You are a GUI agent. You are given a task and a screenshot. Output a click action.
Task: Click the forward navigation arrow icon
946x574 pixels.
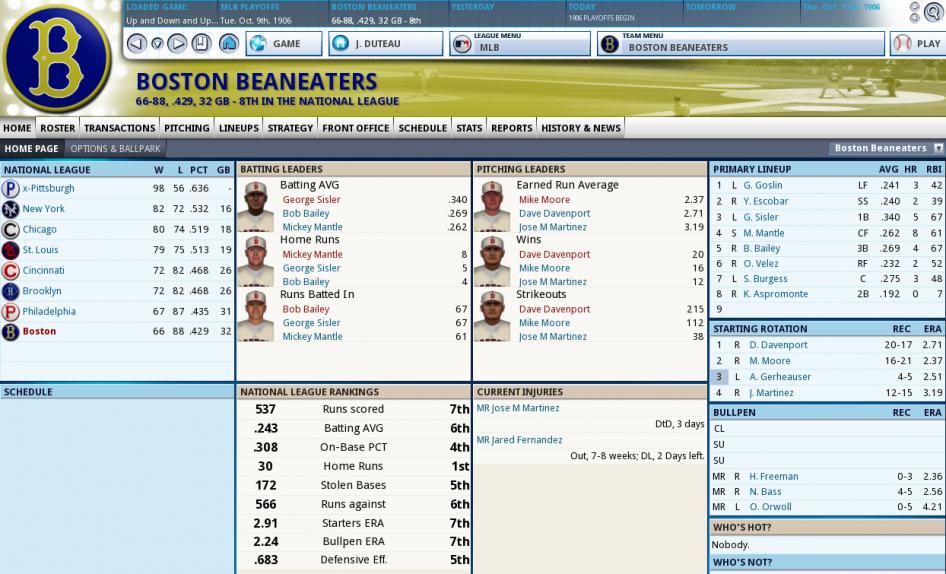point(177,43)
